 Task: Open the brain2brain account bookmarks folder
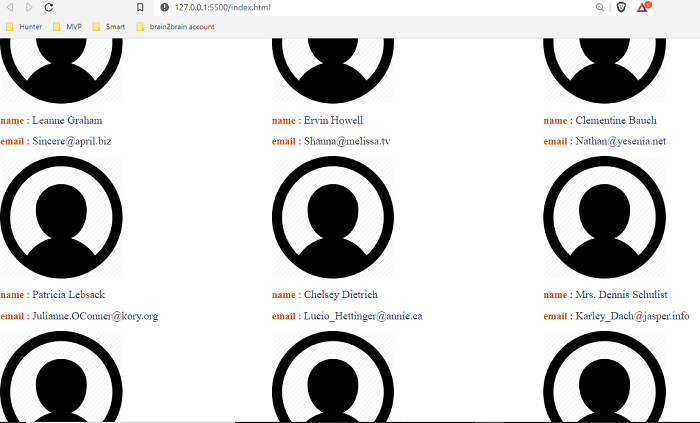point(175,27)
